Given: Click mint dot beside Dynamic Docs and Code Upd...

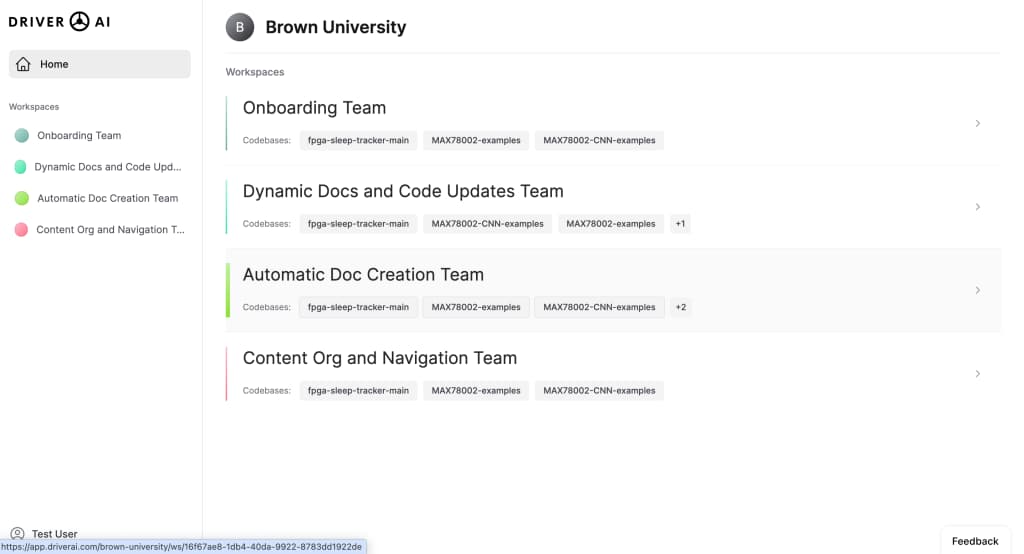Looking at the screenshot, I should coord(20,167).
